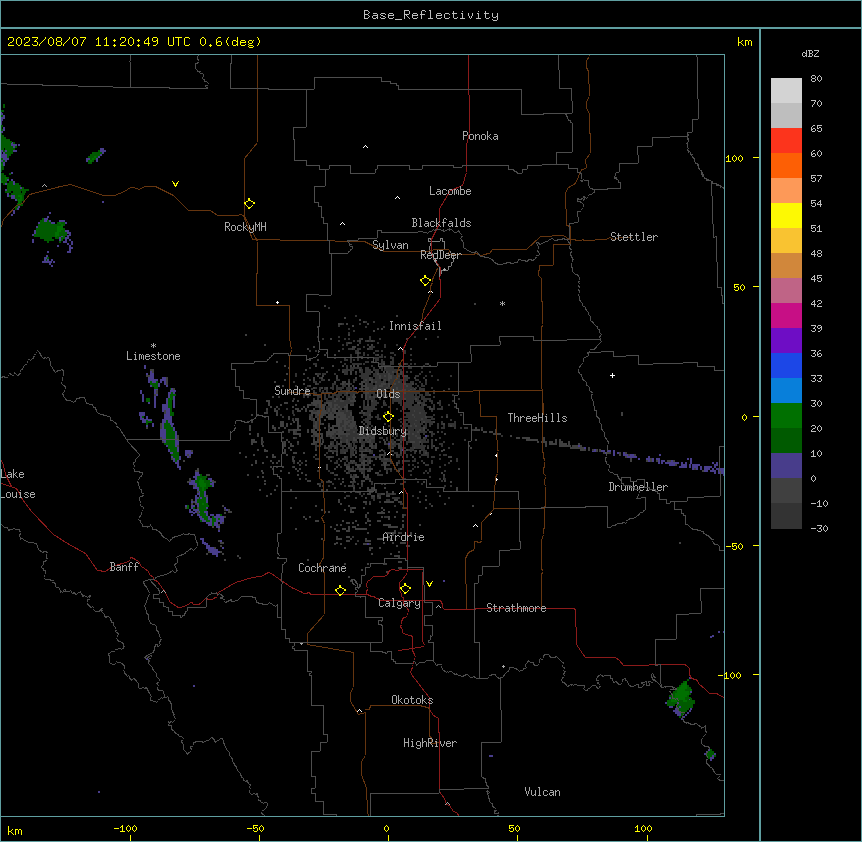862x842 pixels.
Task: Click the yellow diamond marker at Olds
Action: click(388, 417)
